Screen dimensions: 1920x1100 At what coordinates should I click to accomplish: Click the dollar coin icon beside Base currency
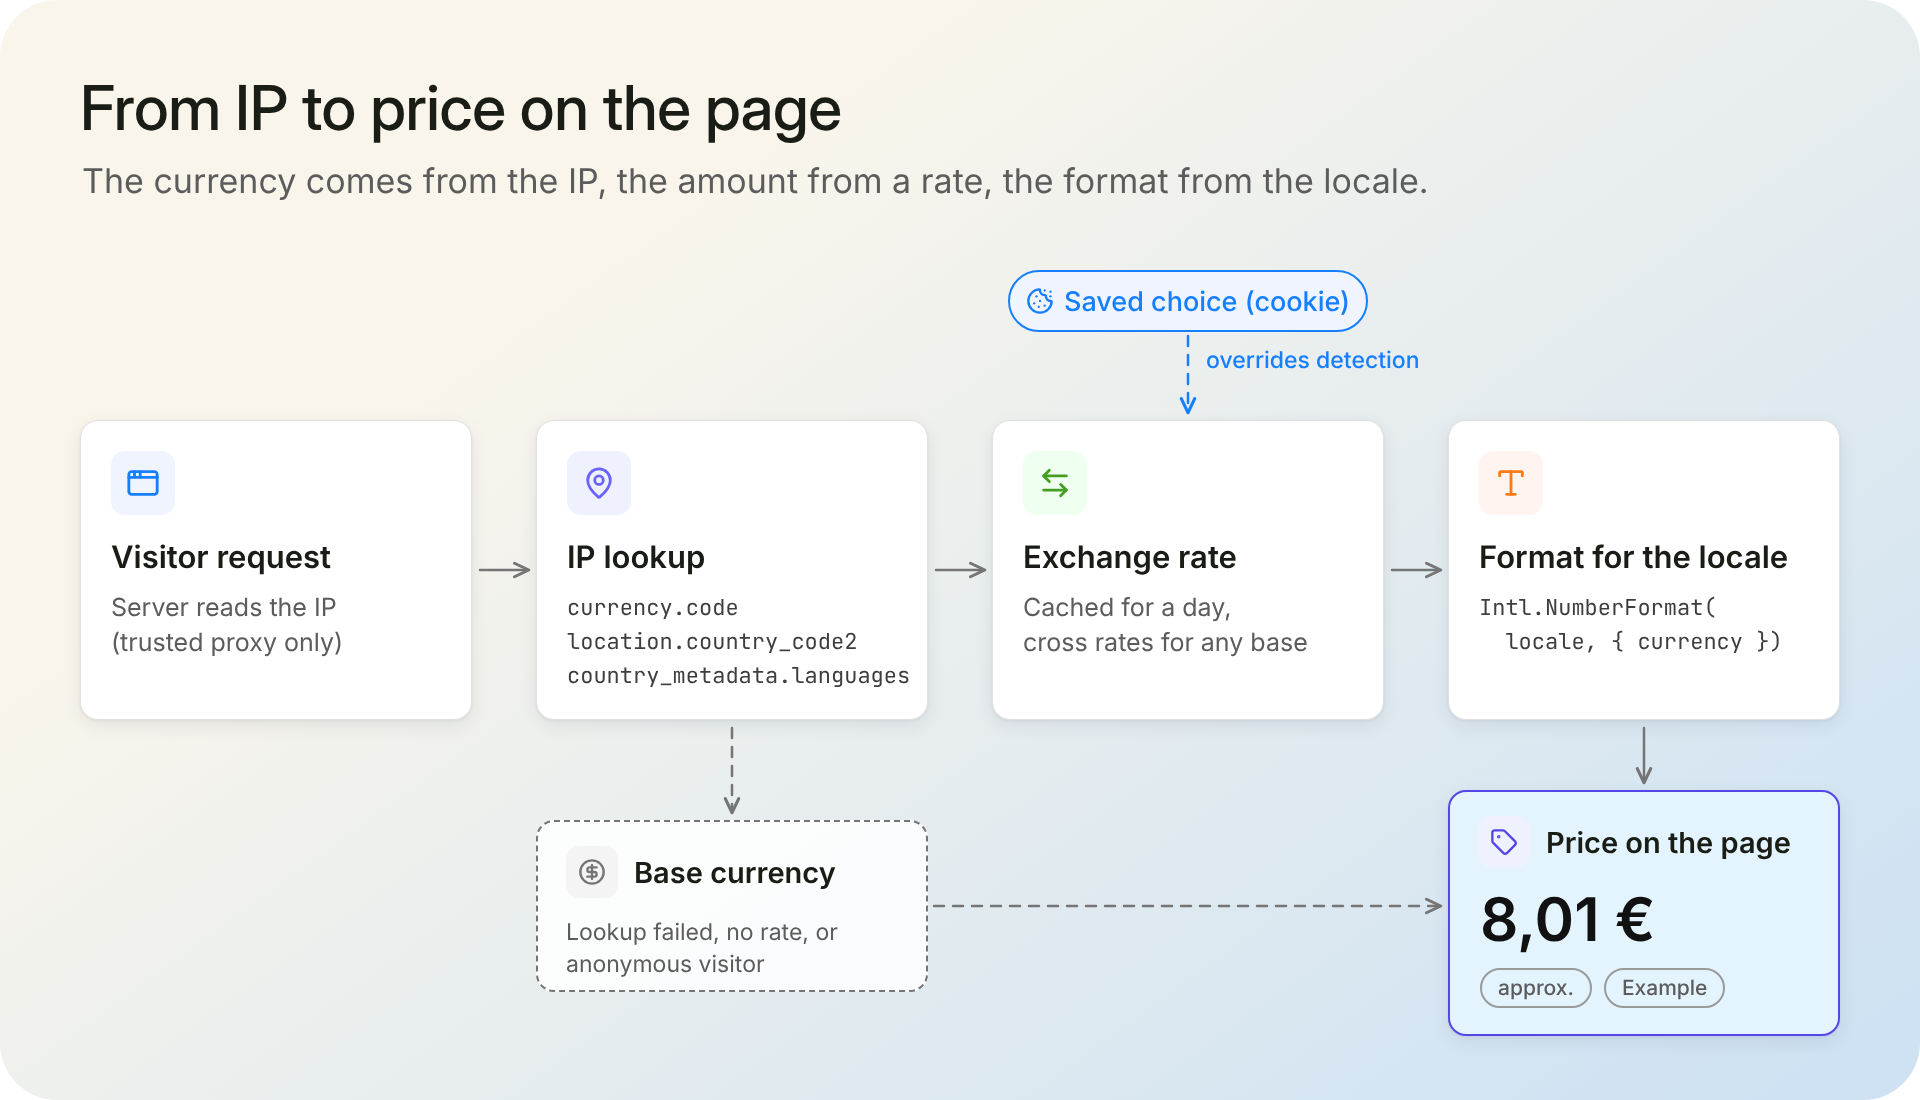pyautogui.click(x=592, y=872)
